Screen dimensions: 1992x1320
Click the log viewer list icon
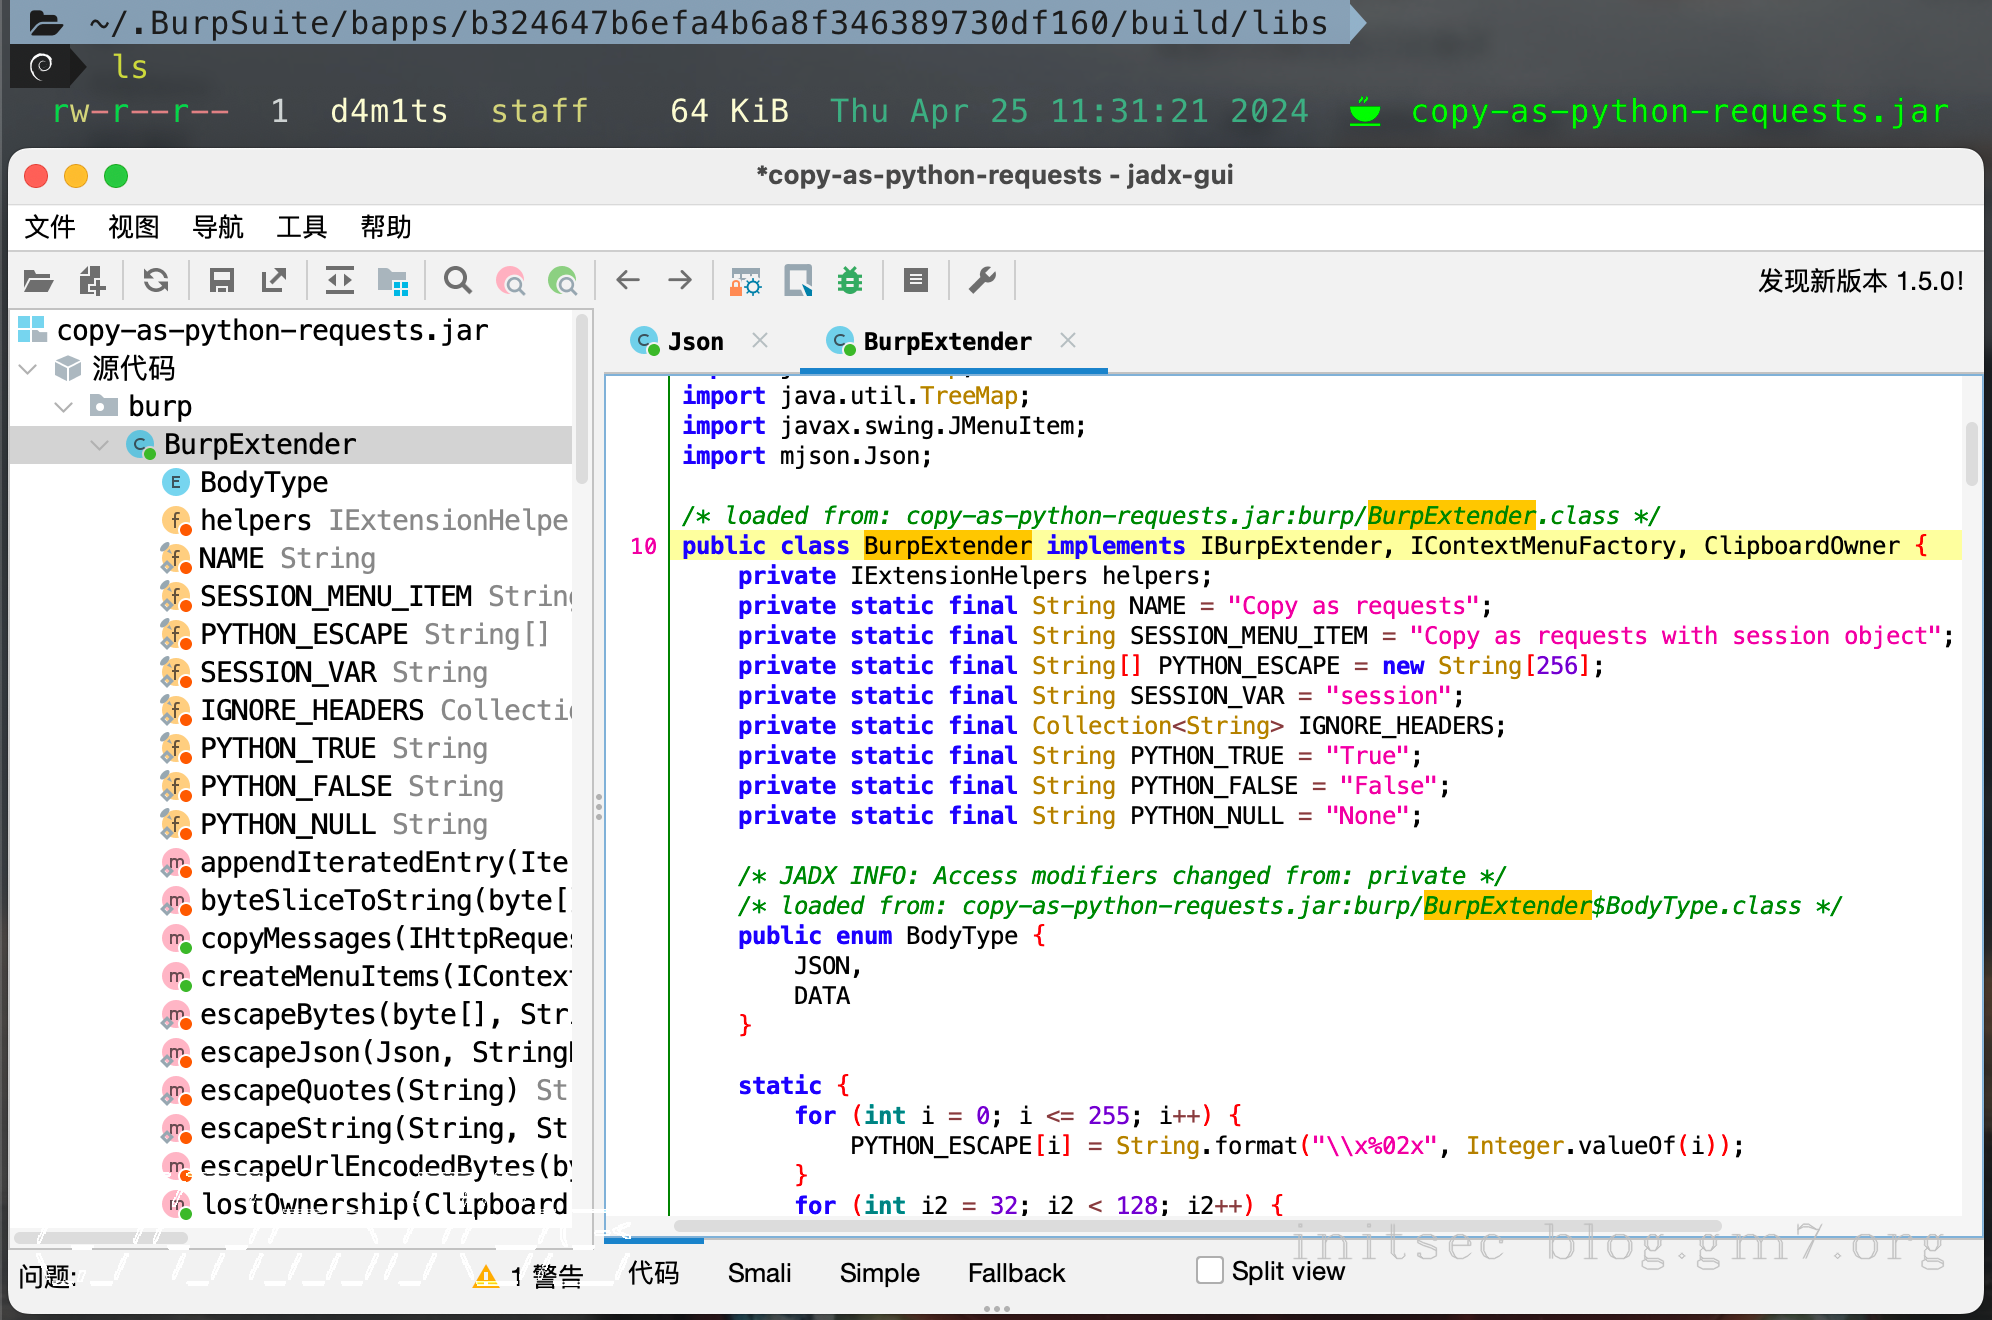[915, 281]
